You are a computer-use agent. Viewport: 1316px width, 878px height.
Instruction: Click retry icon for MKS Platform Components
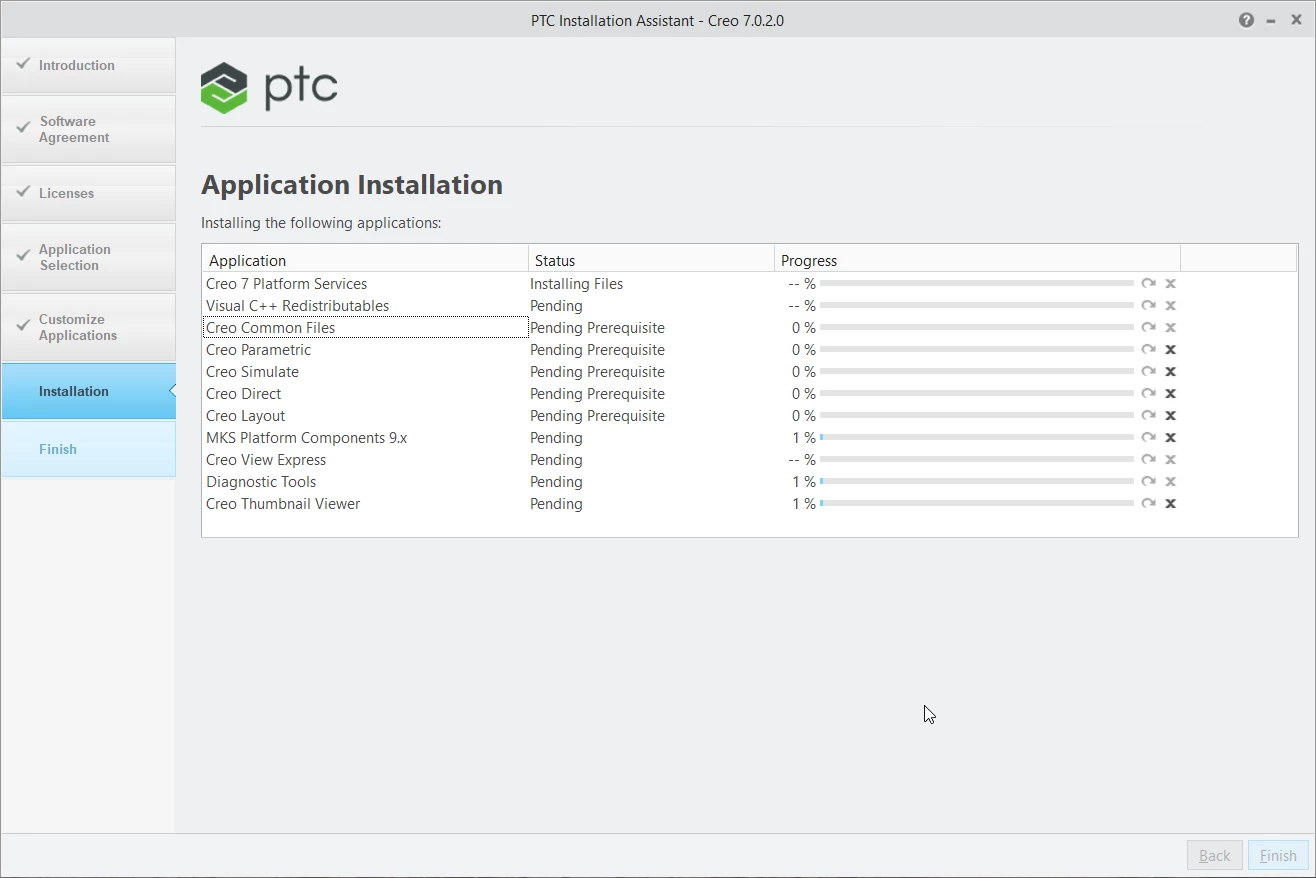pos(1148,438)
